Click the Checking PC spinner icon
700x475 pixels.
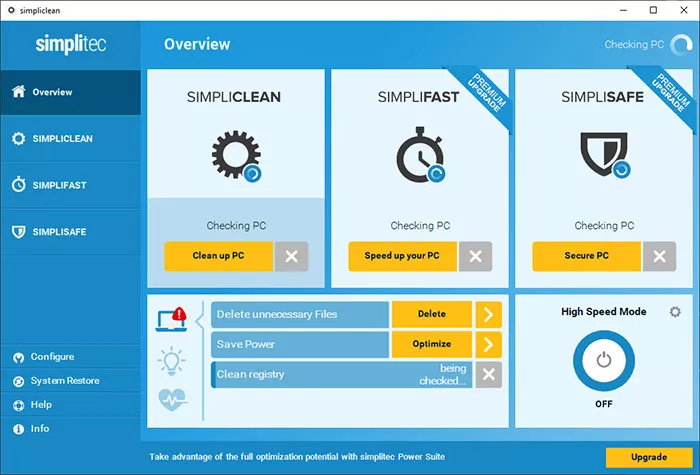[682, 45]
